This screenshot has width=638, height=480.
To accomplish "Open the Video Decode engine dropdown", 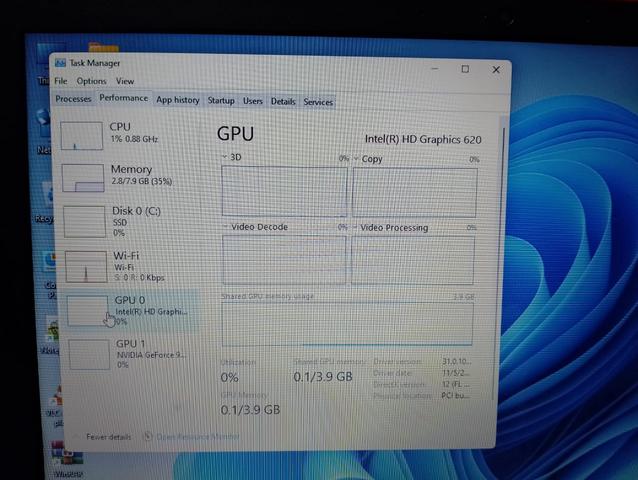I will 225,227.
